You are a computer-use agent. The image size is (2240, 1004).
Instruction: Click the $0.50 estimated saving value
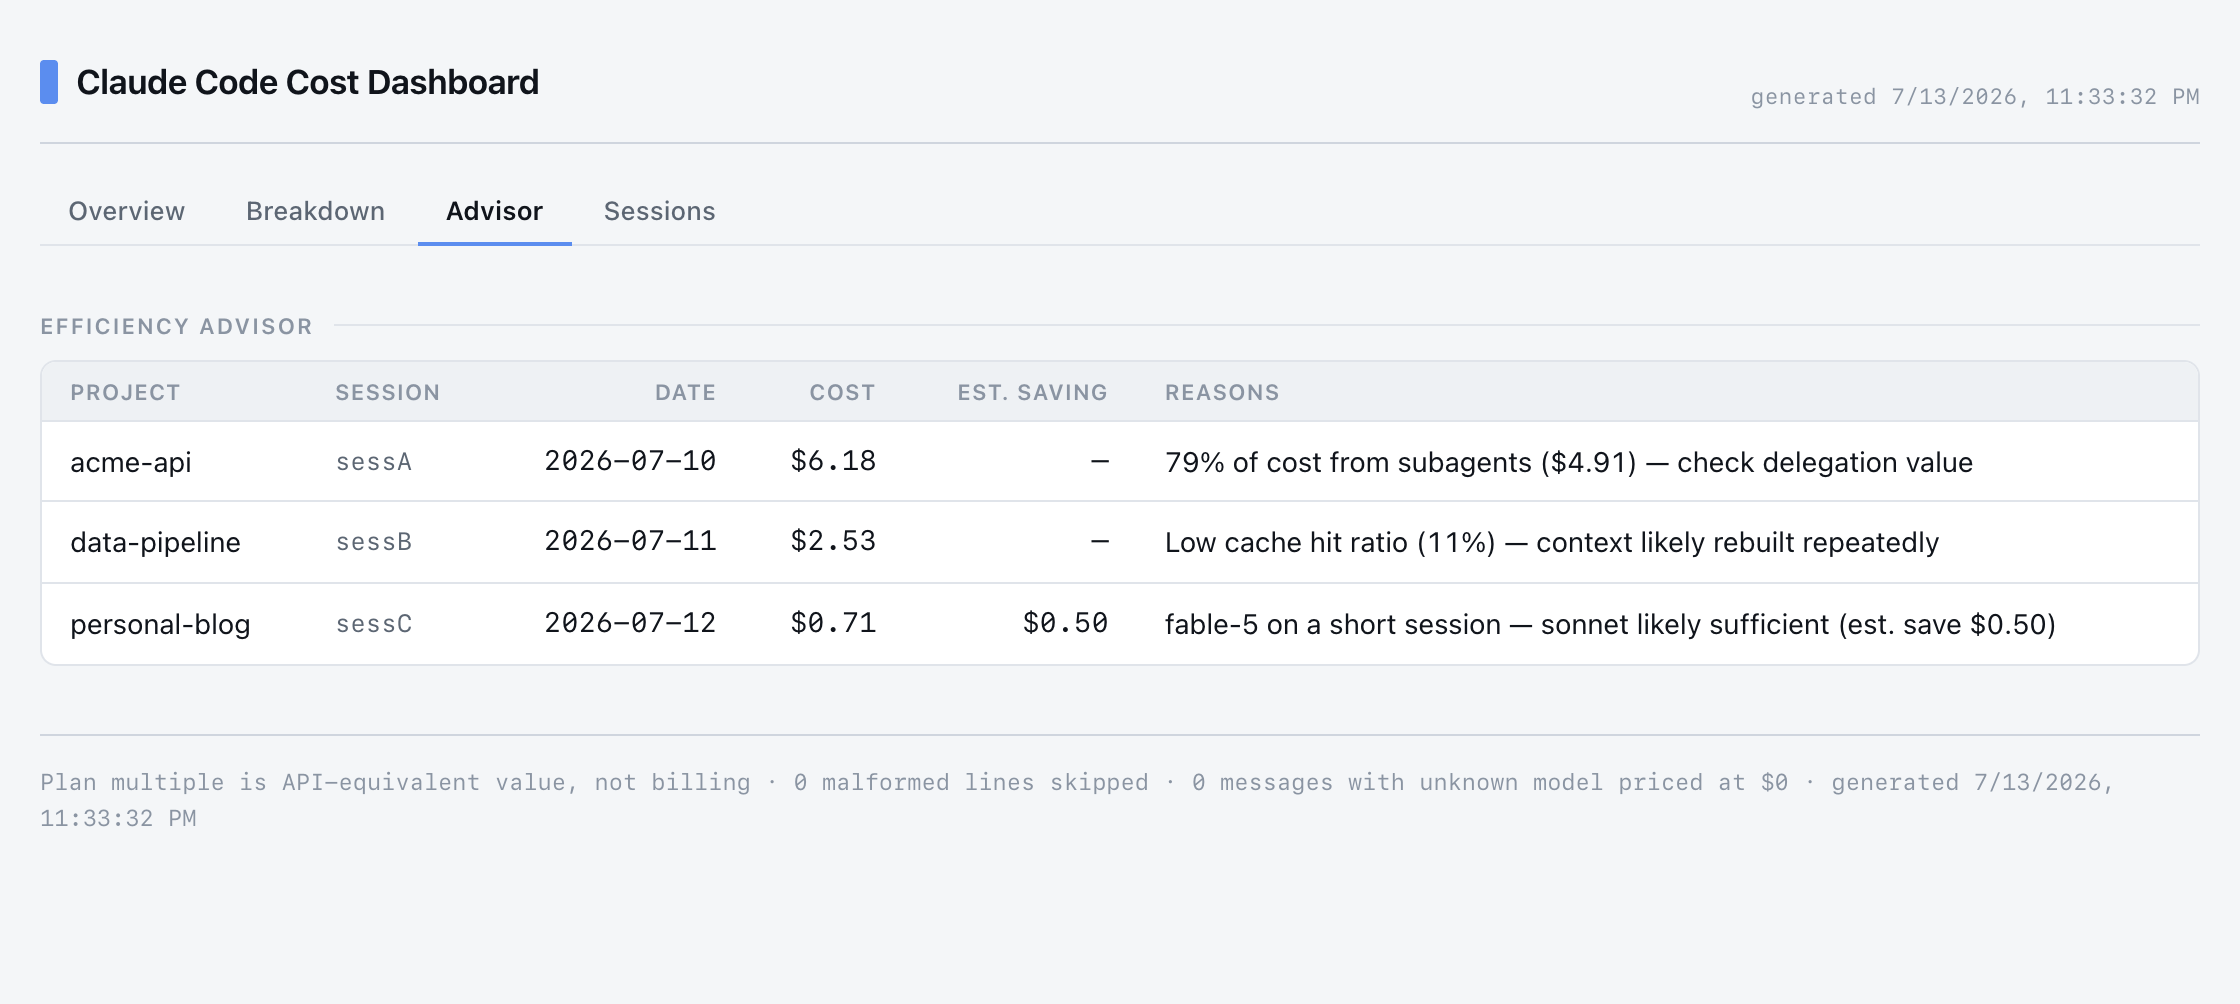tap(1065, 623)
